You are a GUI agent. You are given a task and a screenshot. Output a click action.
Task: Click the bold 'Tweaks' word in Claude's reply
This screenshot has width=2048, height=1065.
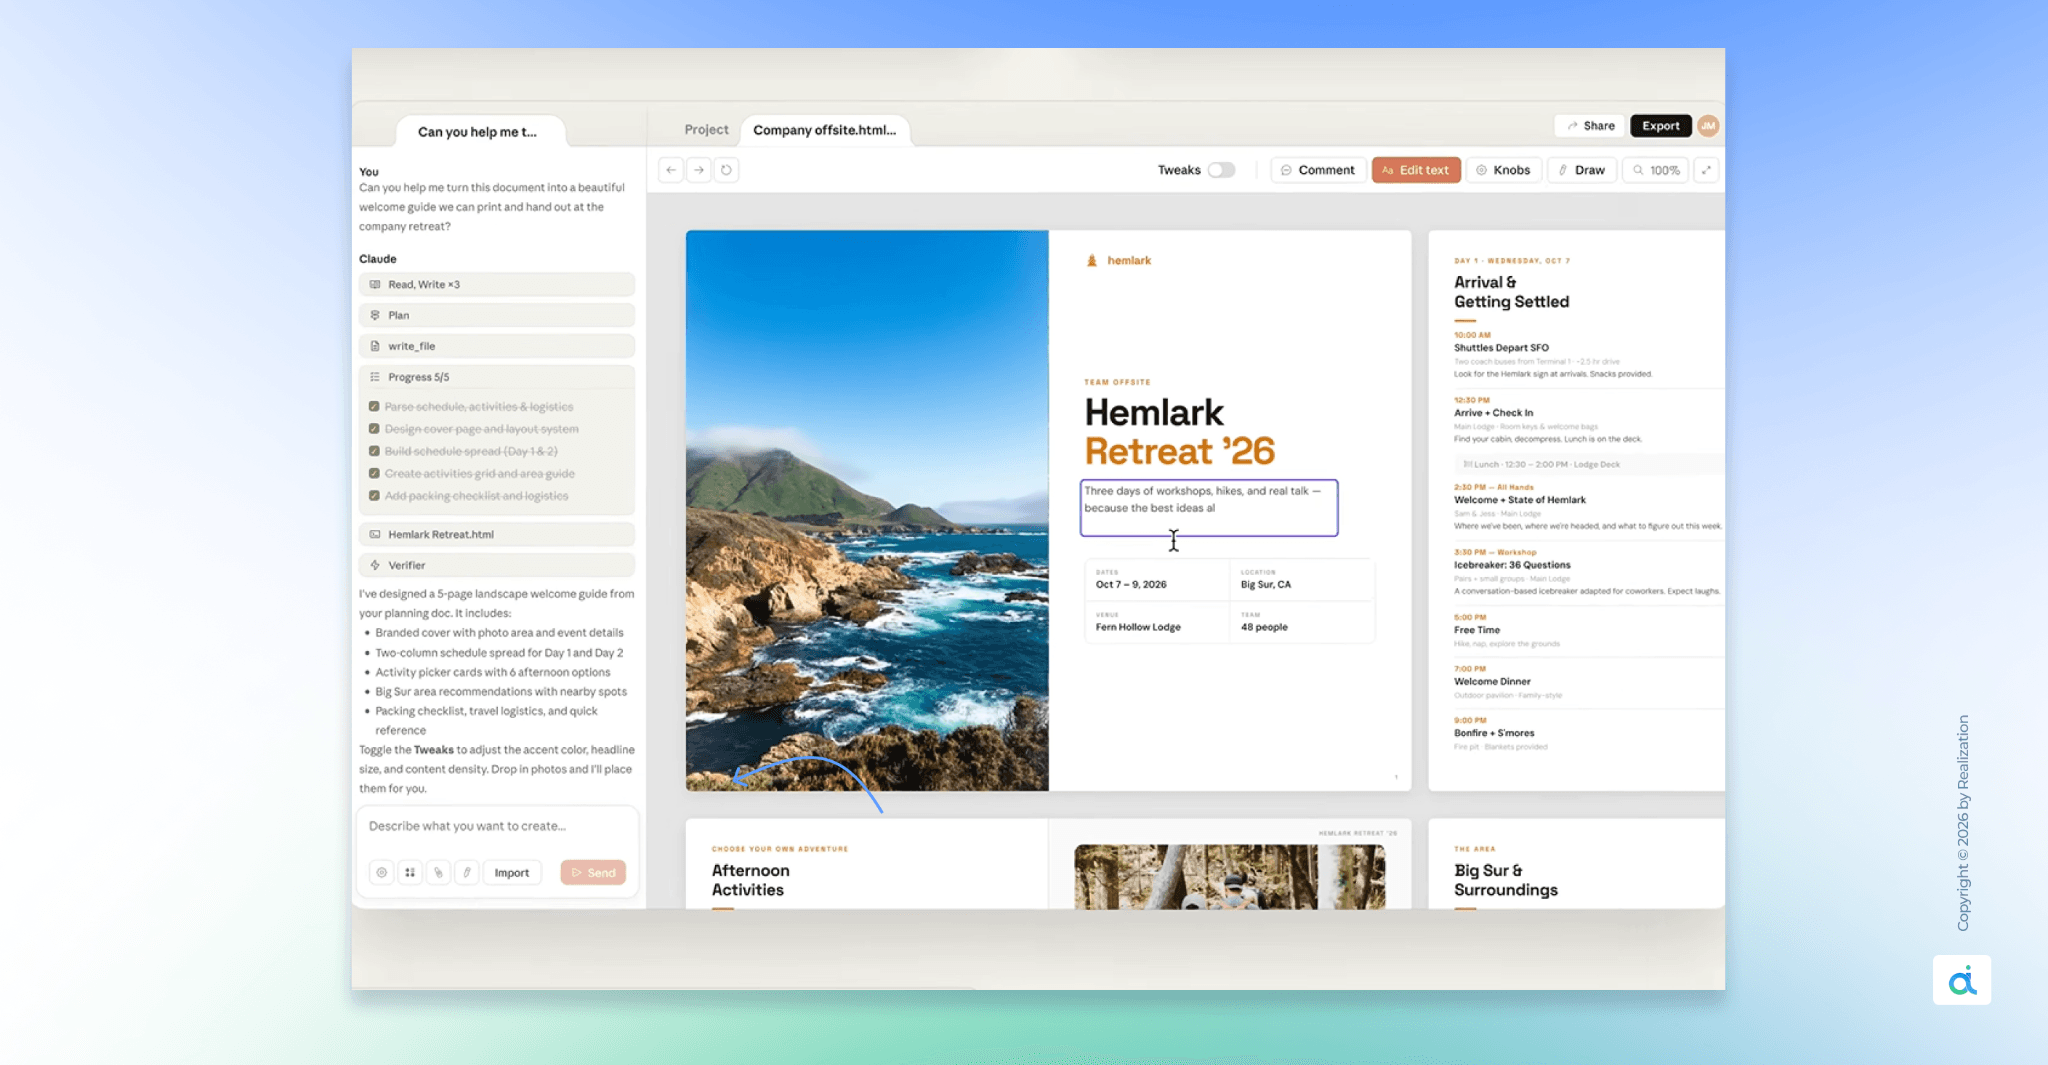coord(433,750)
